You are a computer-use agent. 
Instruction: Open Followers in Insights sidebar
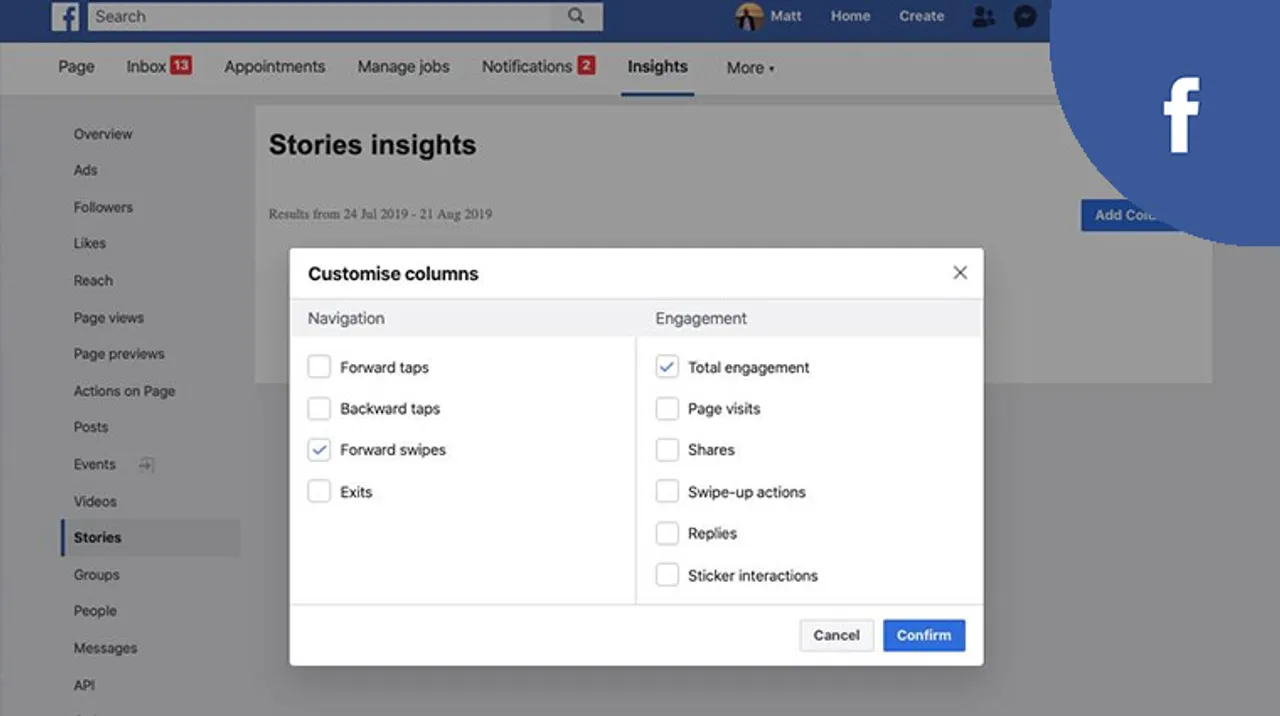point(103,207)
